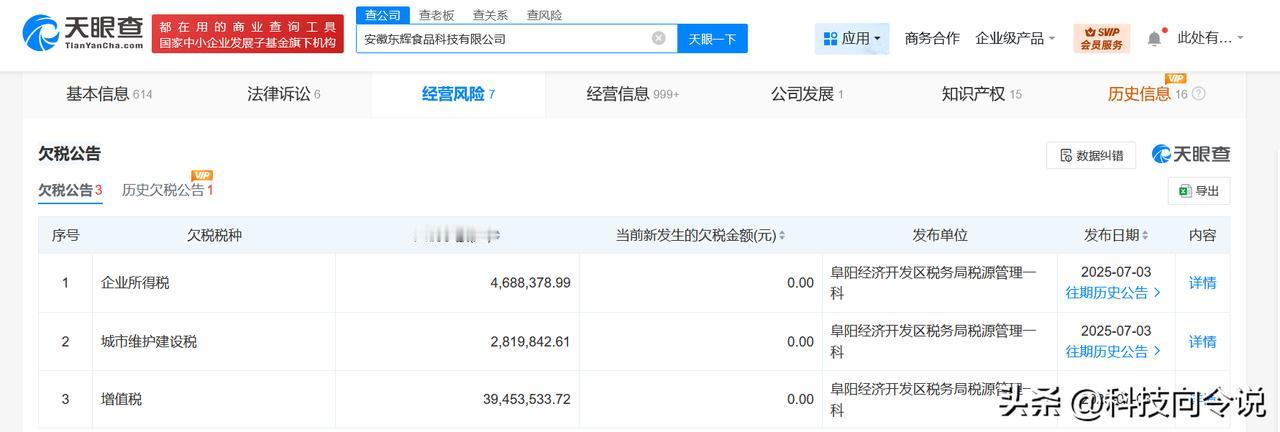Open the 应用 dropdown menu
1280x432 pixels.
click(x=852, y=38)
